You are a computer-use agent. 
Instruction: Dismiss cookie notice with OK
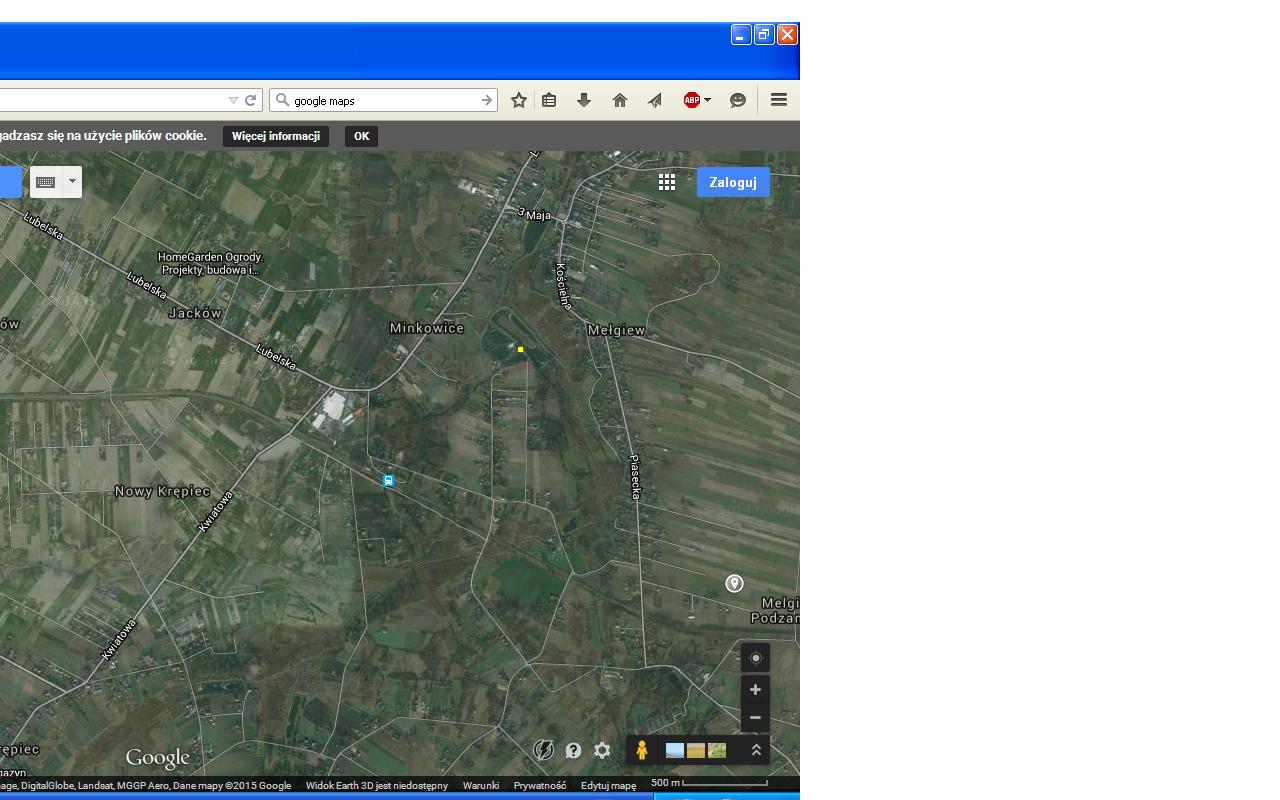(361, 136)
